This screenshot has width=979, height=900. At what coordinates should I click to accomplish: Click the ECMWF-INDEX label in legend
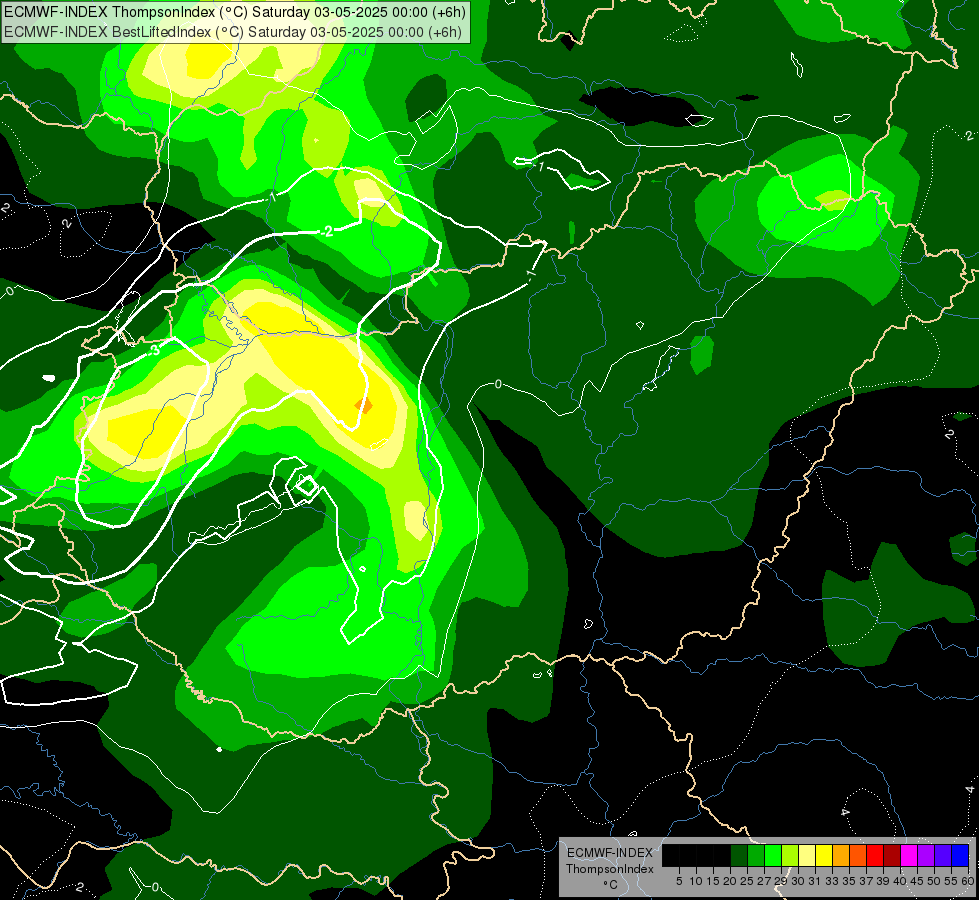tap(610, 853)
